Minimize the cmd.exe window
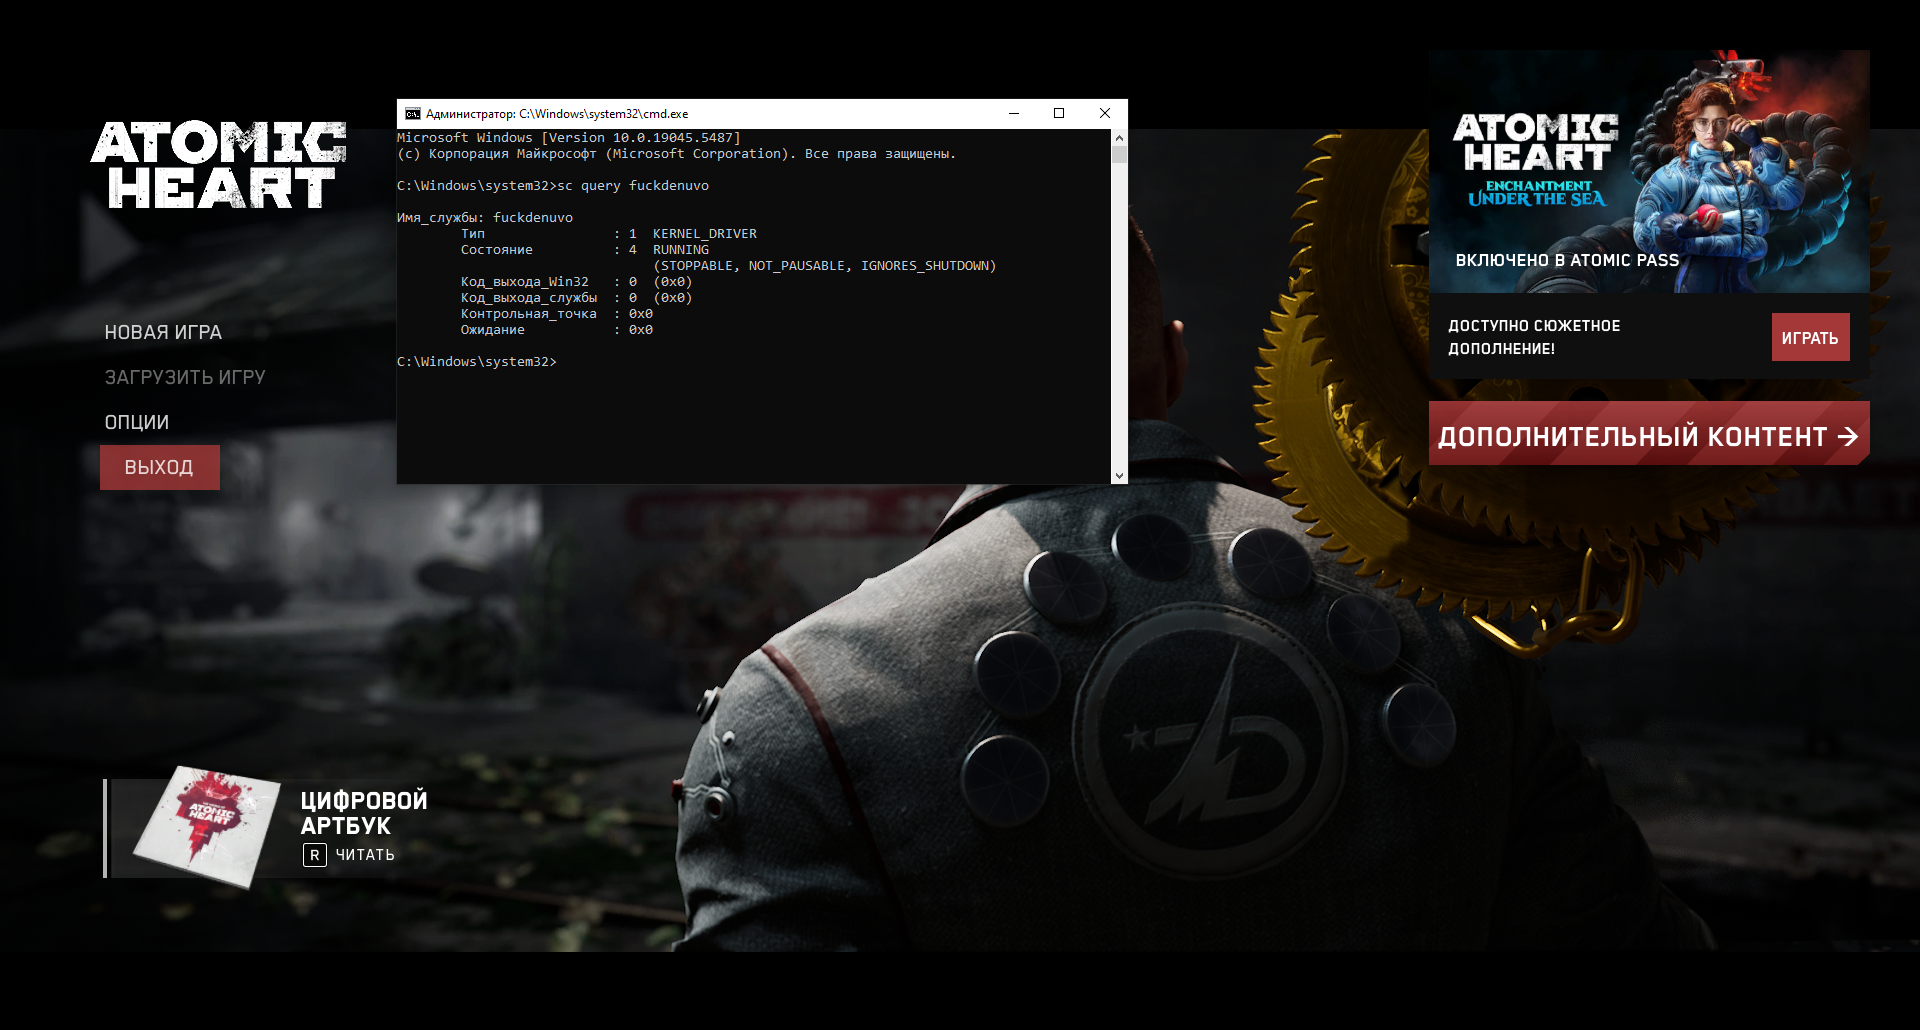This screenshot has width=1920, height=1030. [1014, 114]
